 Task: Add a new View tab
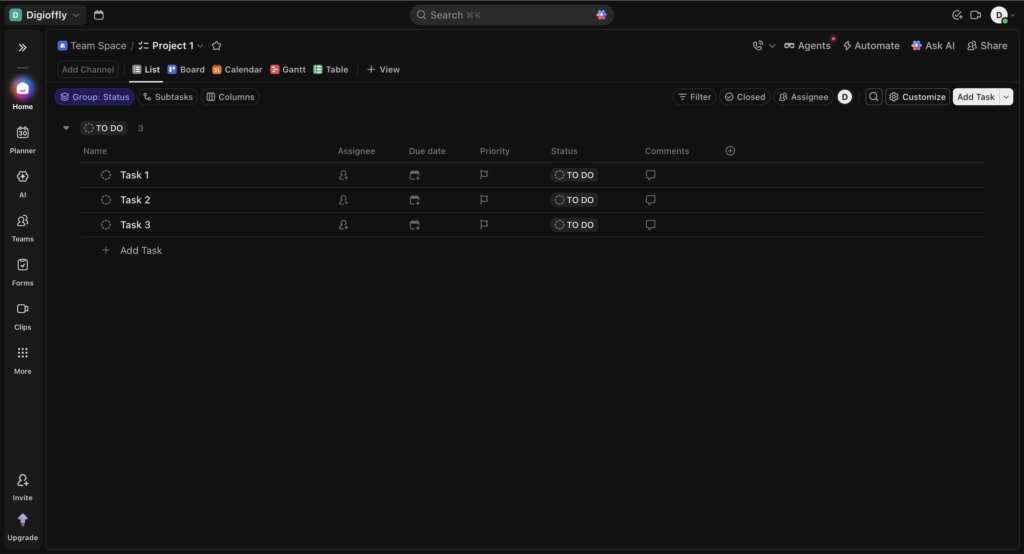pos(383,69)
